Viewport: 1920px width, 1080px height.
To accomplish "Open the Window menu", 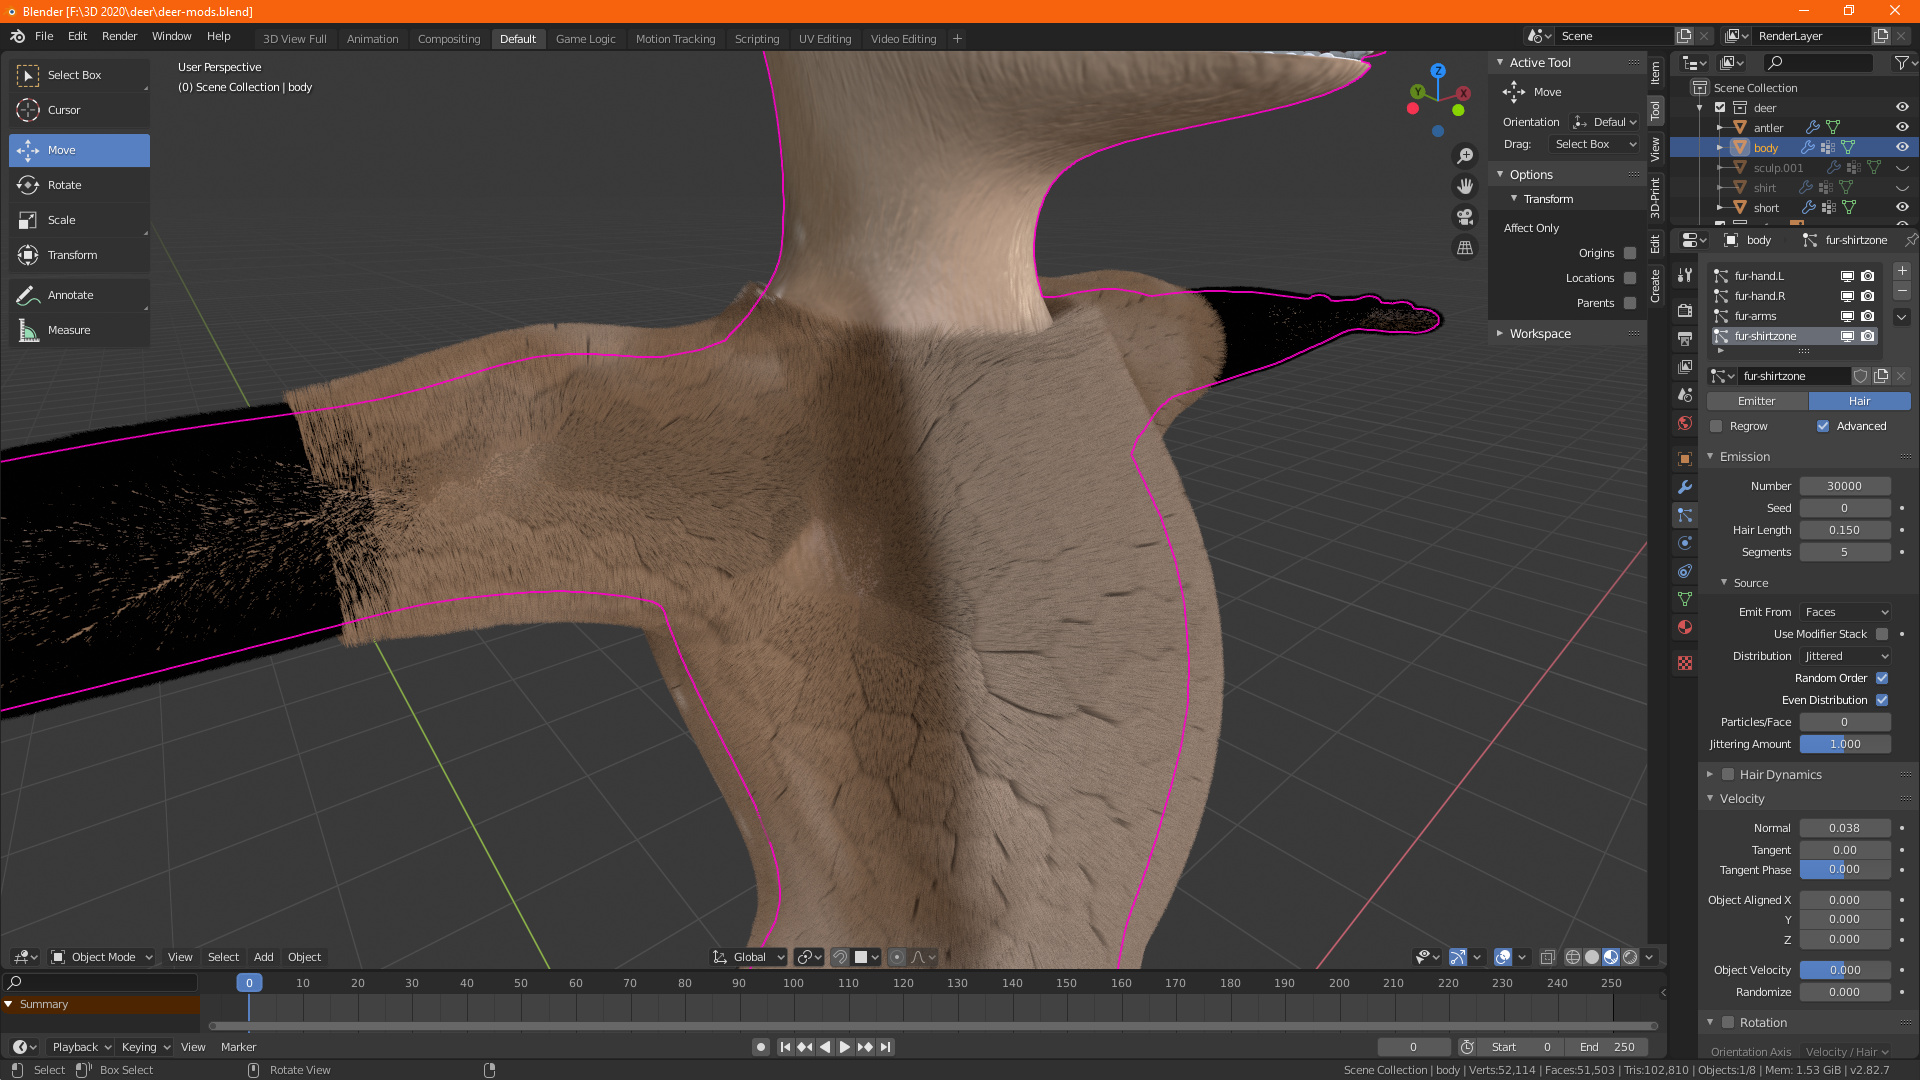I will point(171,36).
